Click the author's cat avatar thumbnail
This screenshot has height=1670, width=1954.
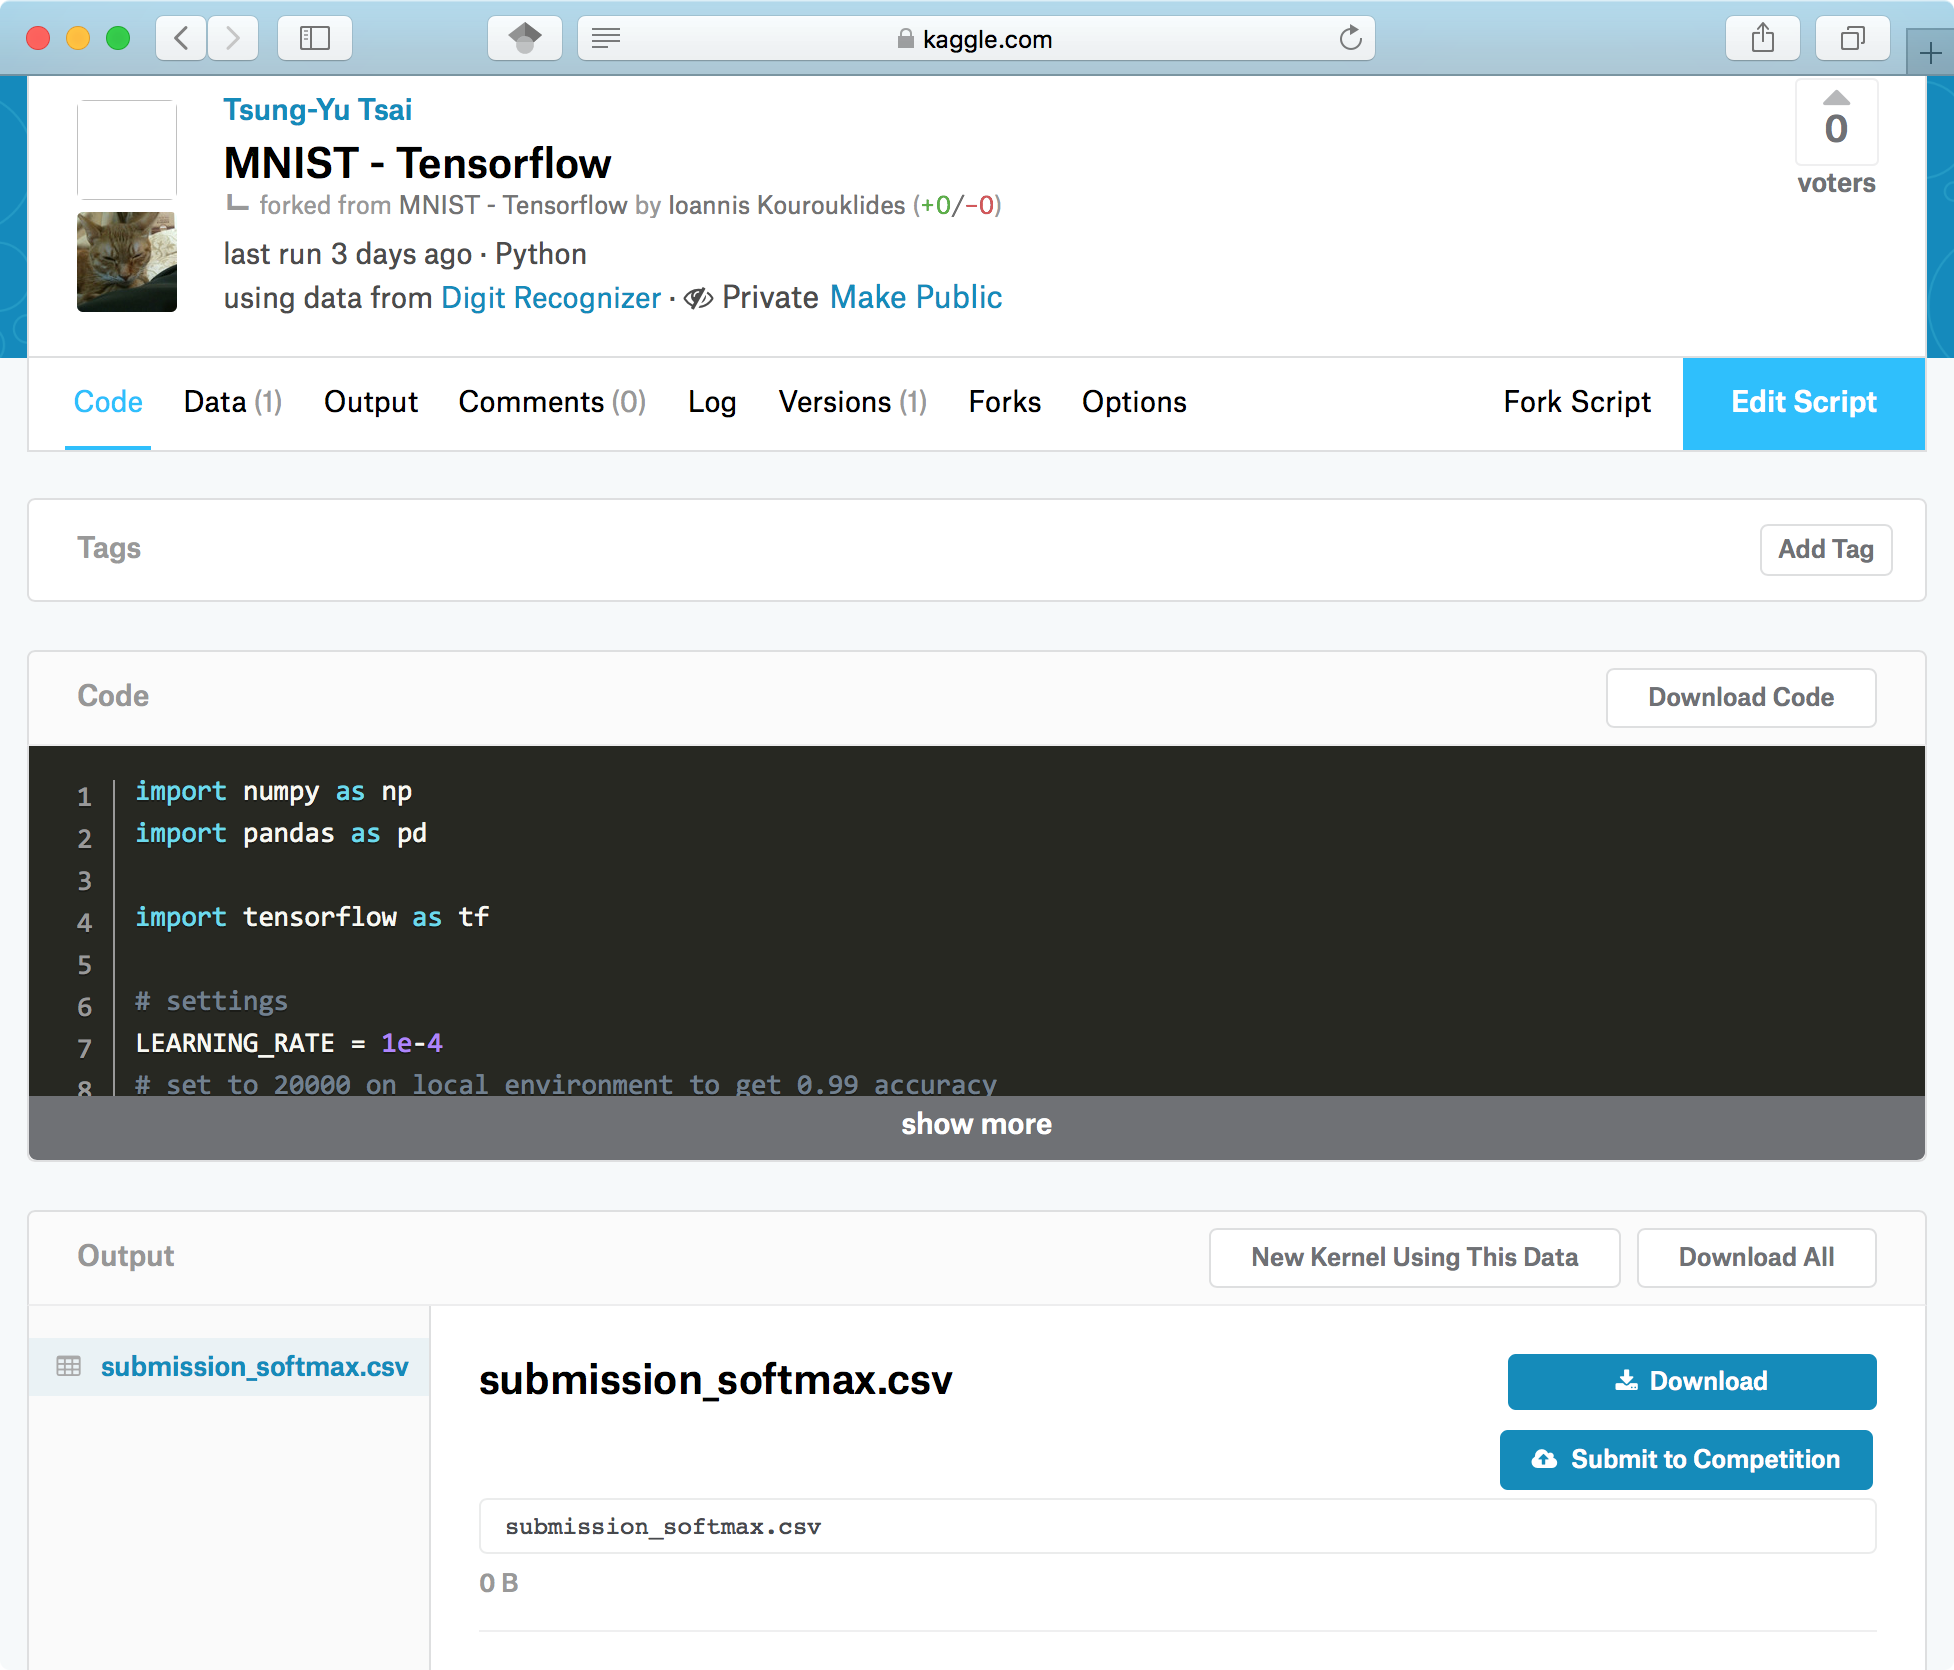click(x=127, y=262)
